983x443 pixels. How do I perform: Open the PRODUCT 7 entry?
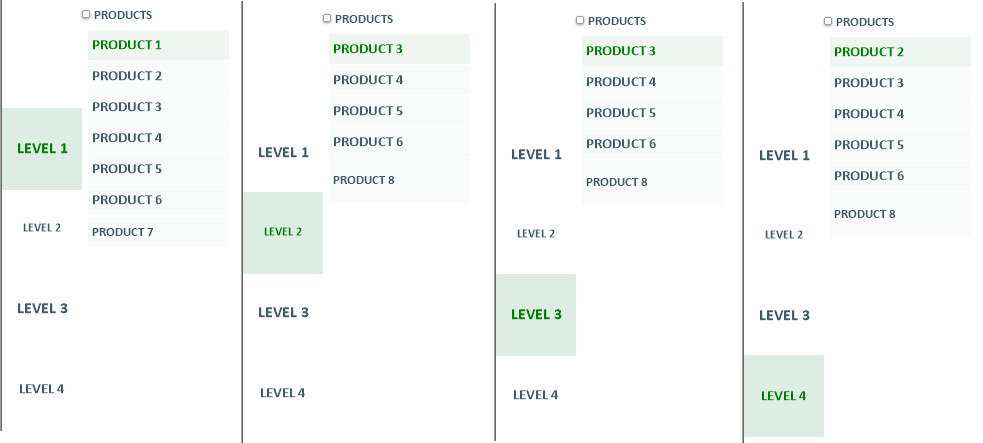tap(158, 232)
